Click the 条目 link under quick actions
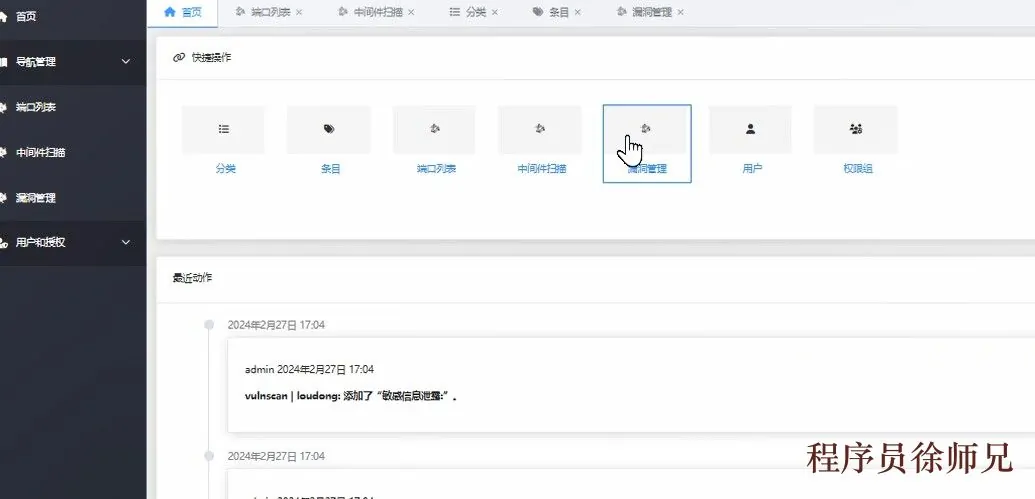The height and width of the screenshot is (499, 1035). (331, 169)
